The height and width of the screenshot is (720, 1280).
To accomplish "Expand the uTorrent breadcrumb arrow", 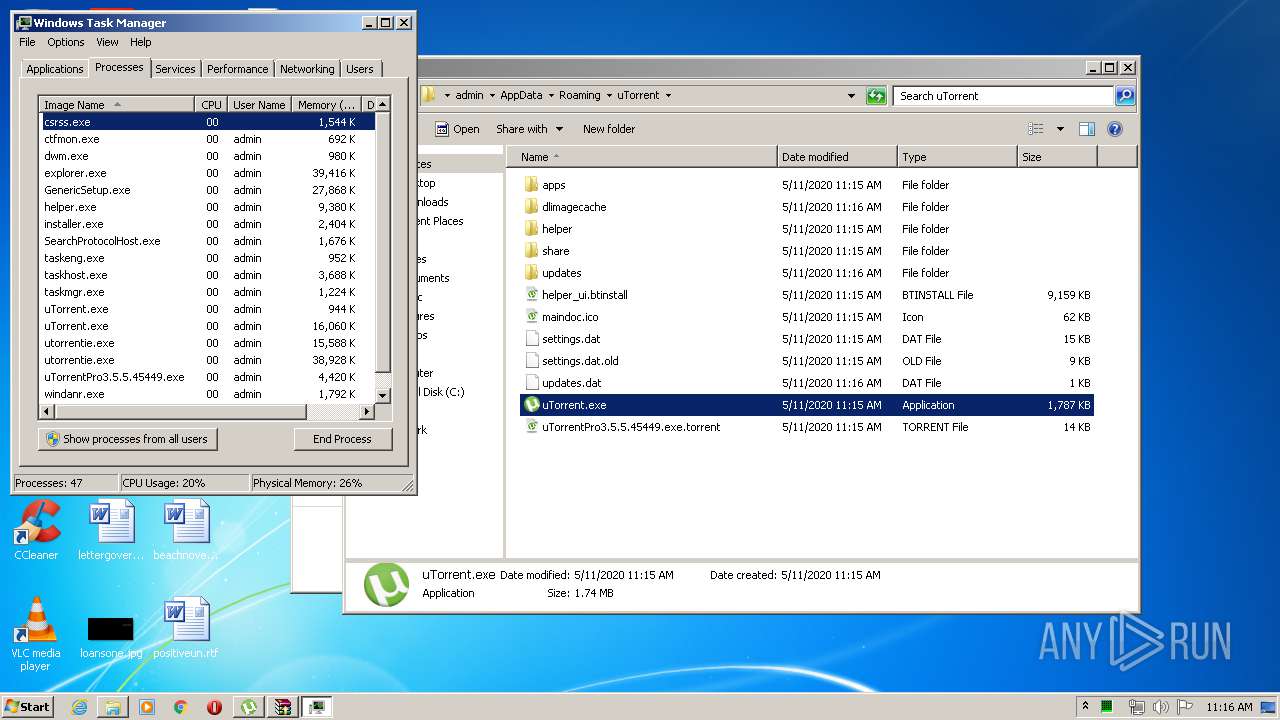I will (668, 96).
